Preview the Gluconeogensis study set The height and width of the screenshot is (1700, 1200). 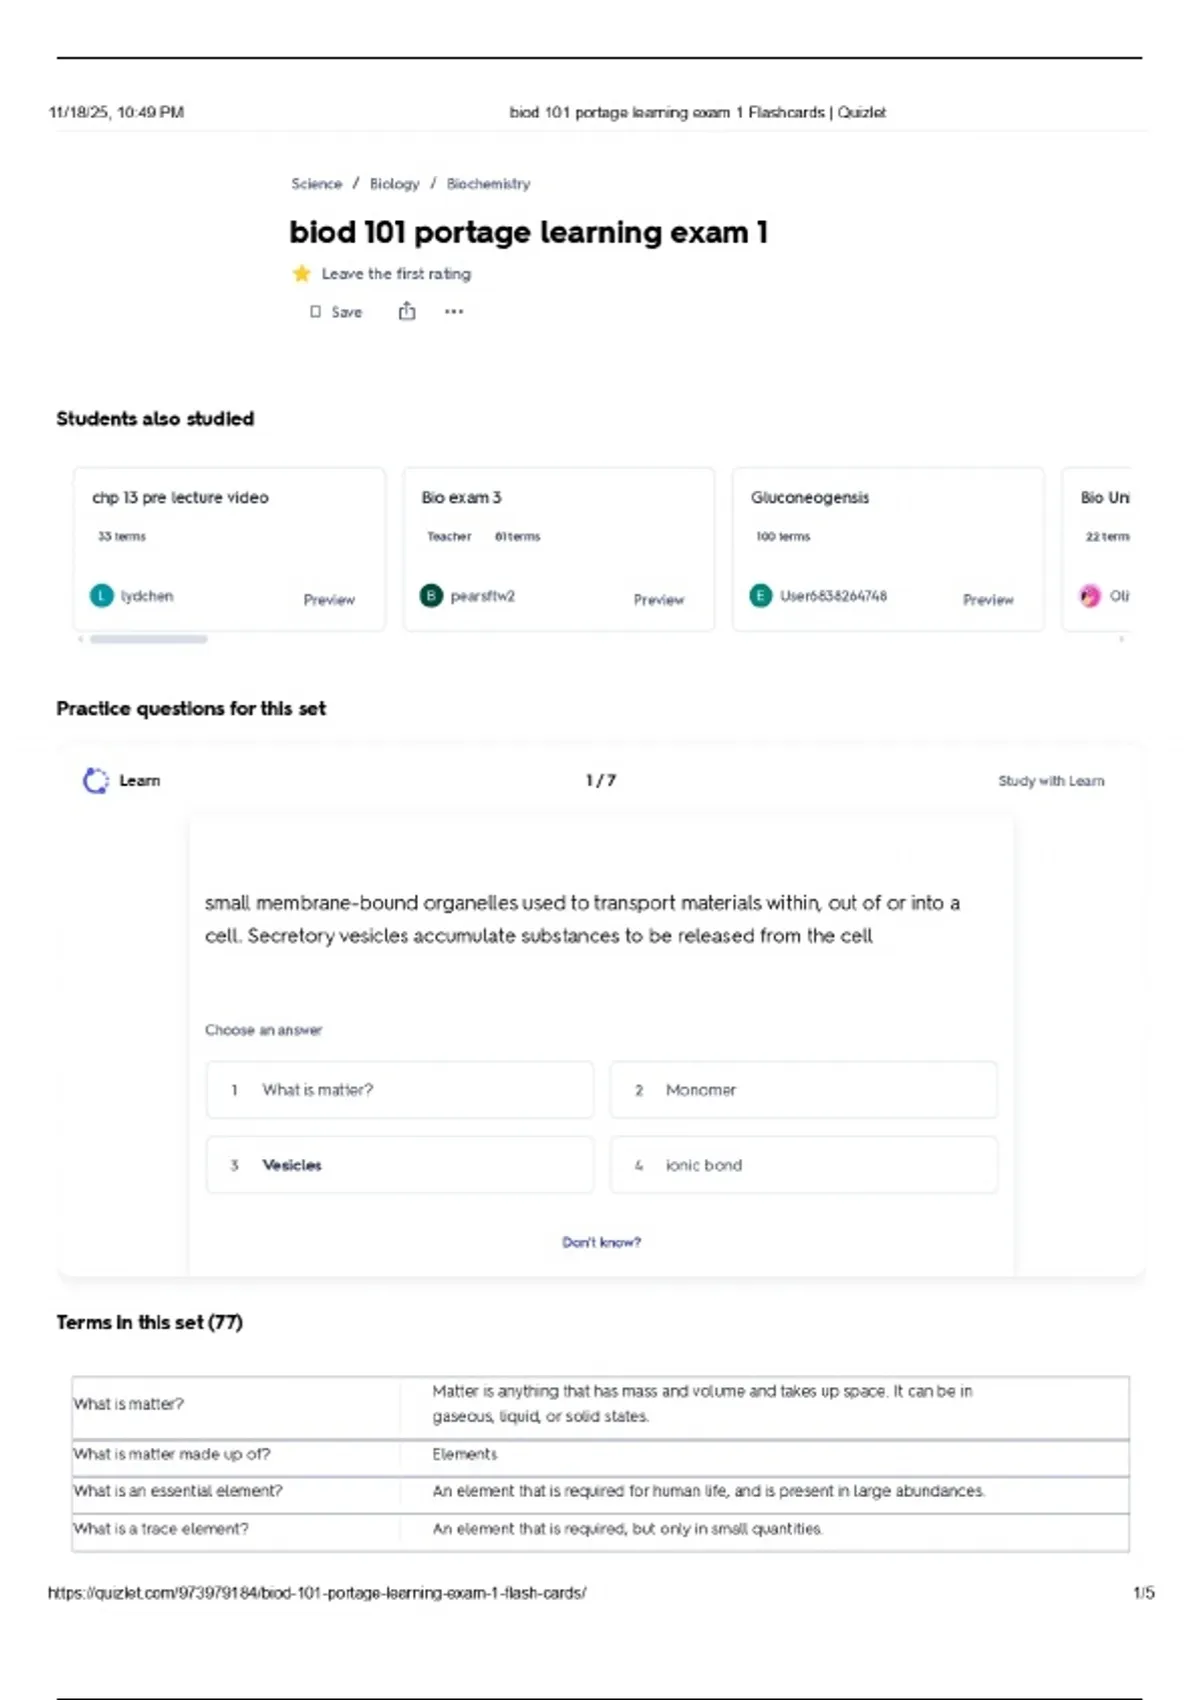(987, 600)
